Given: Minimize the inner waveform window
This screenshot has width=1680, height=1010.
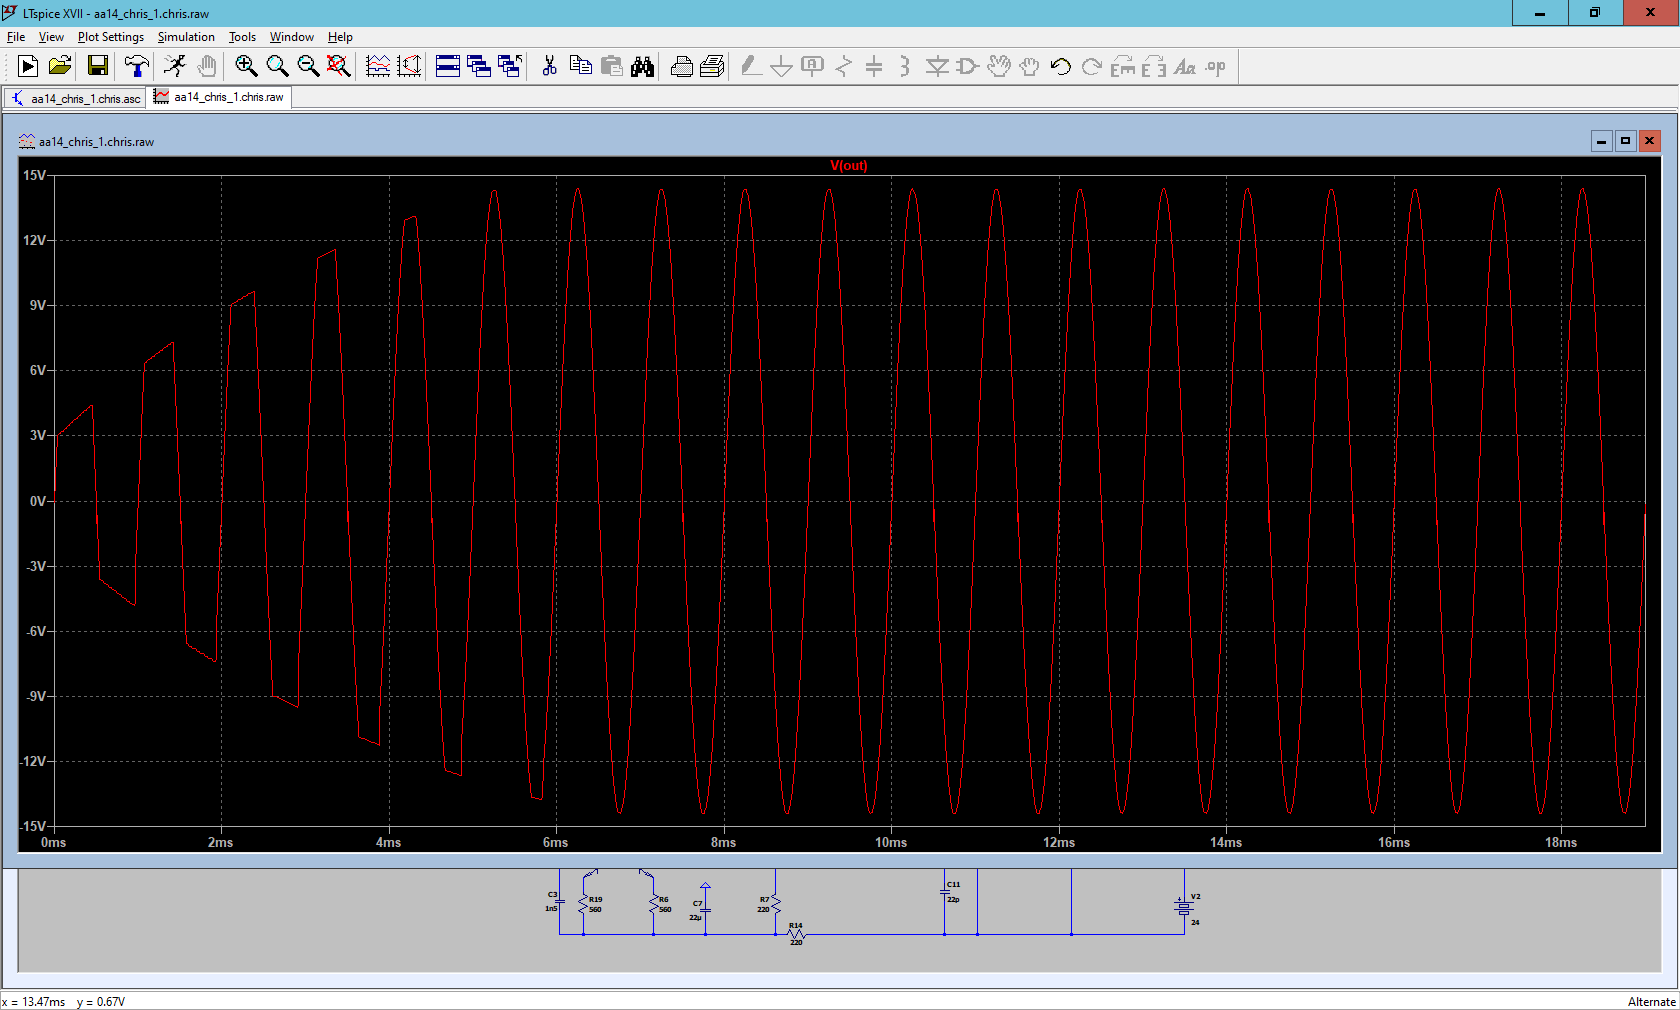Looking at the screenshot, I should point(1601,141).
